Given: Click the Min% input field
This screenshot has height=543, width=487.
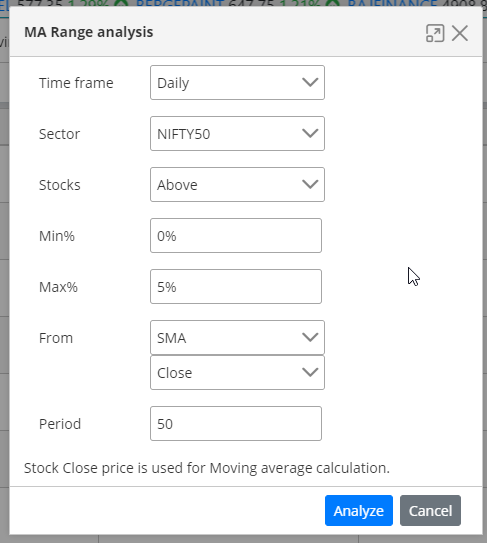Looking at the screenshot, I should (x=236, y=235).
